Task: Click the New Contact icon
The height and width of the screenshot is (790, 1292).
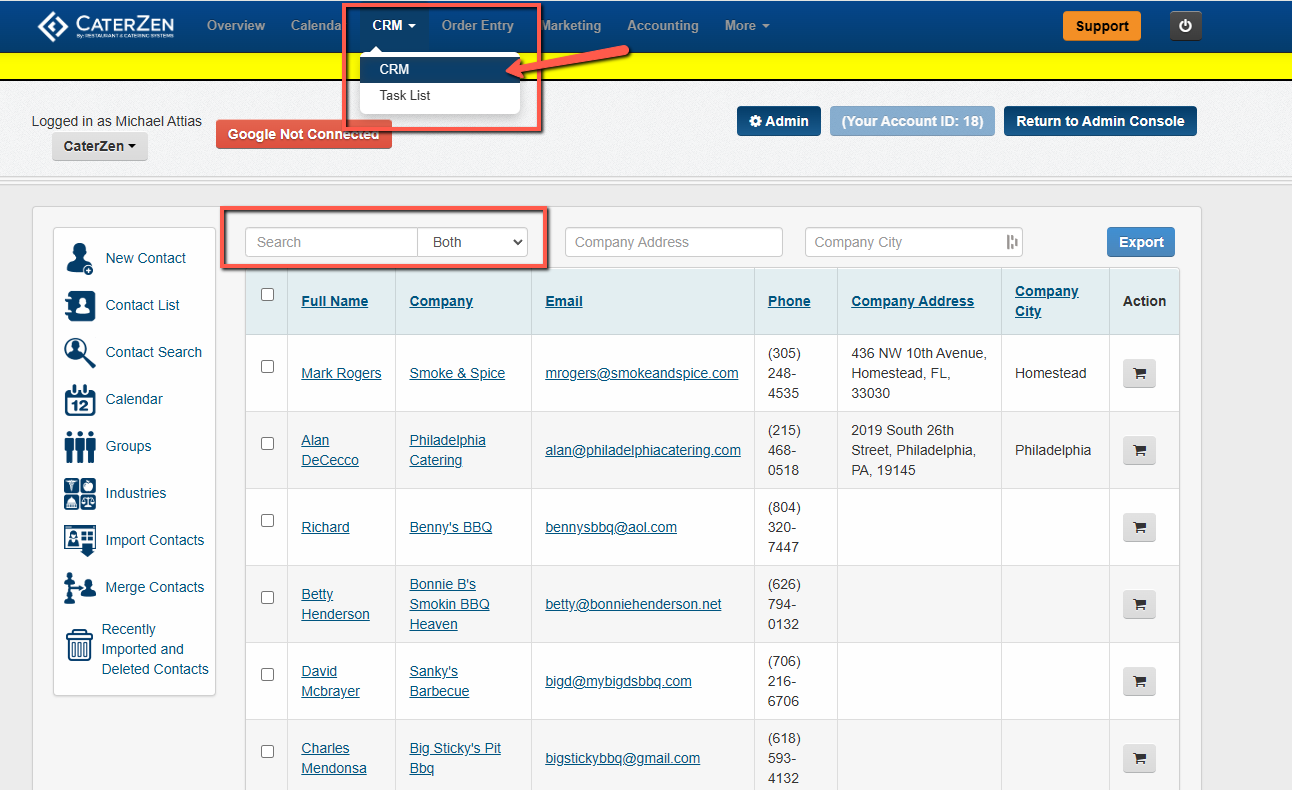Action: coord(79,258)
